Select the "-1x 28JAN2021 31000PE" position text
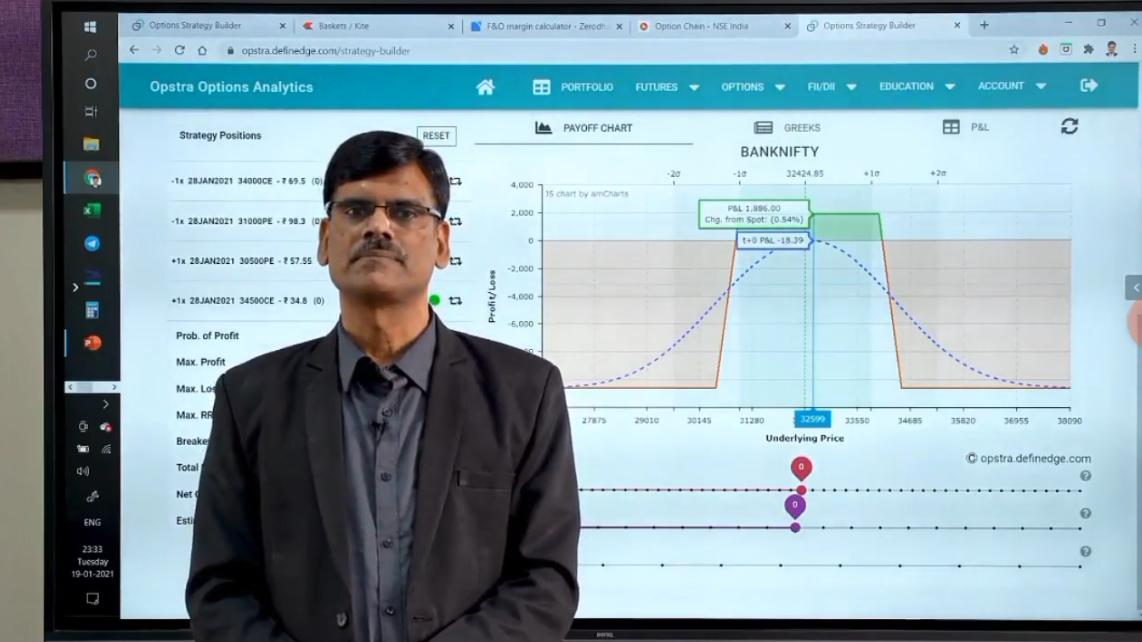 point(221,222)
